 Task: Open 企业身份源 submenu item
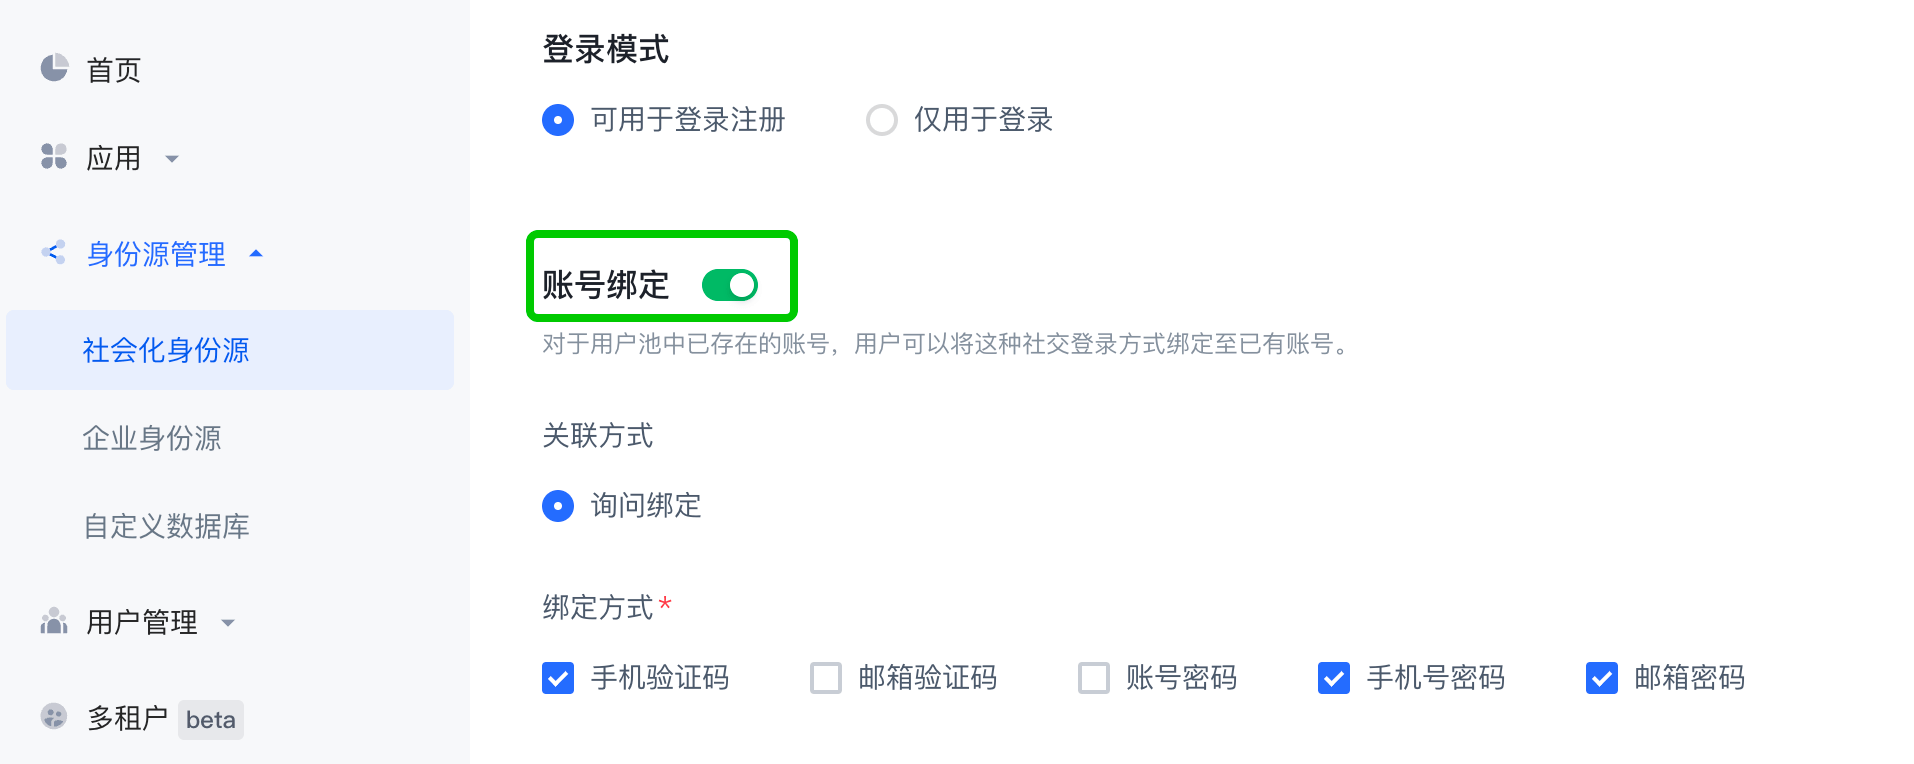pyautogui.click(x=152, y=438)
